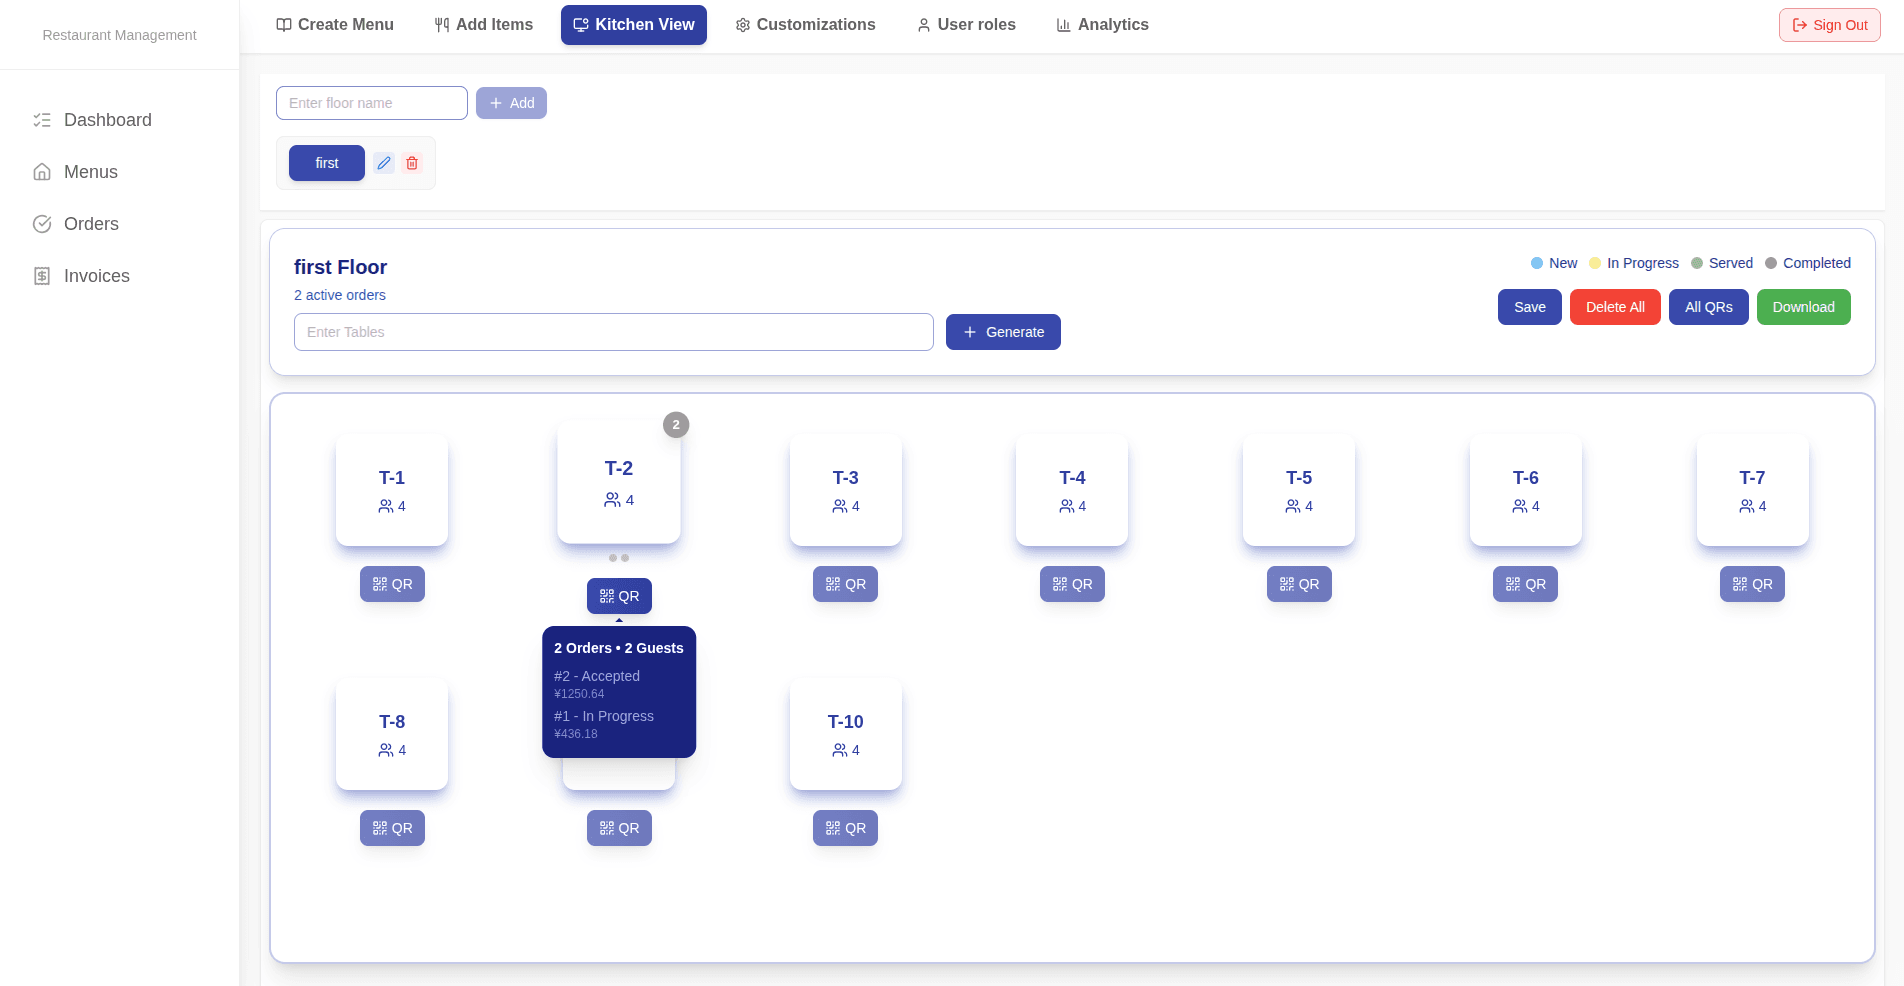Click the sign-out icon in the top right
Screen dimensions: 1904x986
[1802, 25]
